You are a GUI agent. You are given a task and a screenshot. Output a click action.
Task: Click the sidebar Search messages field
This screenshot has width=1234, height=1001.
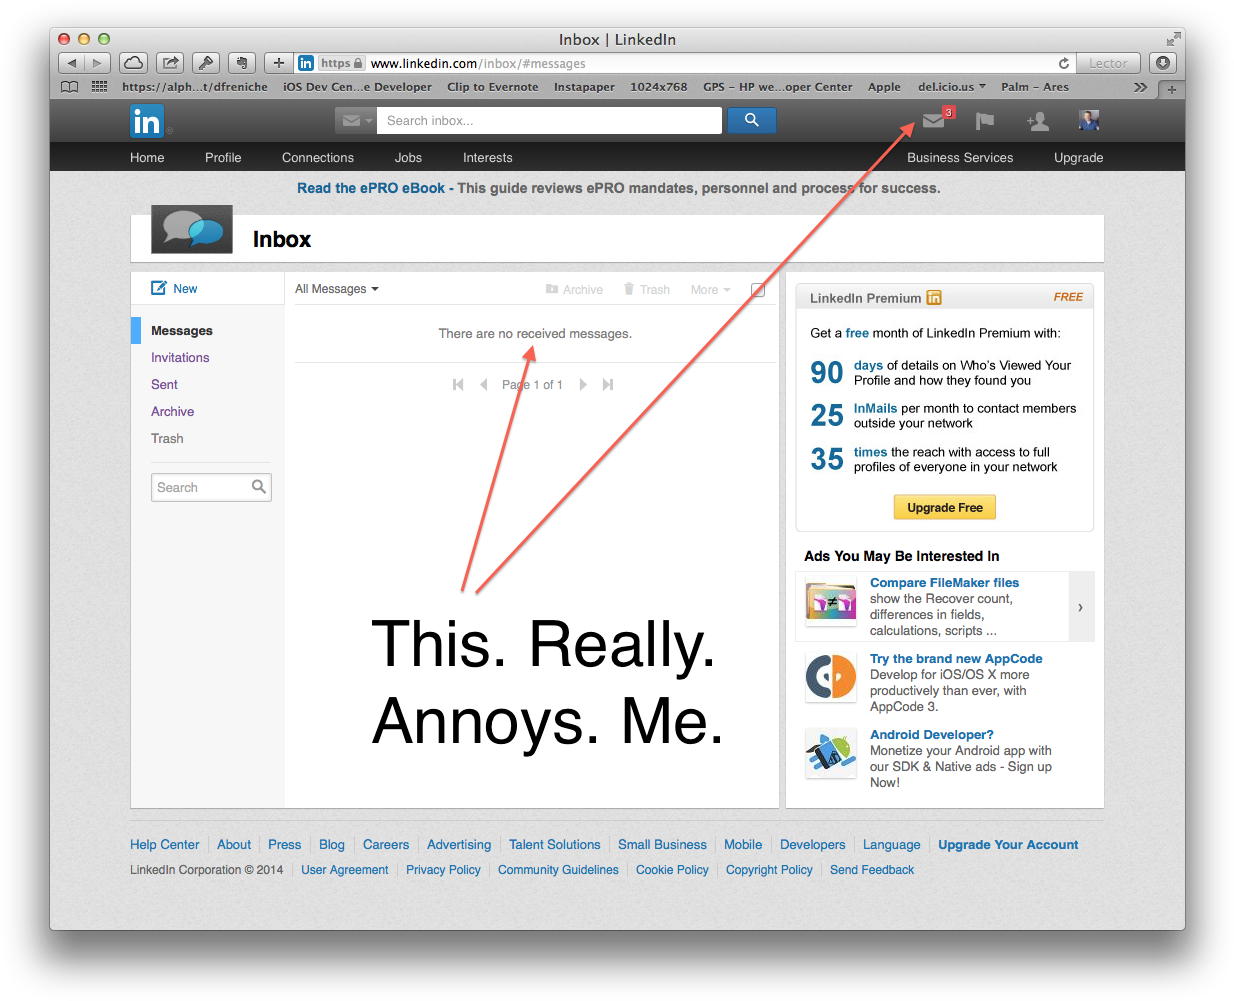coord(201,487)
